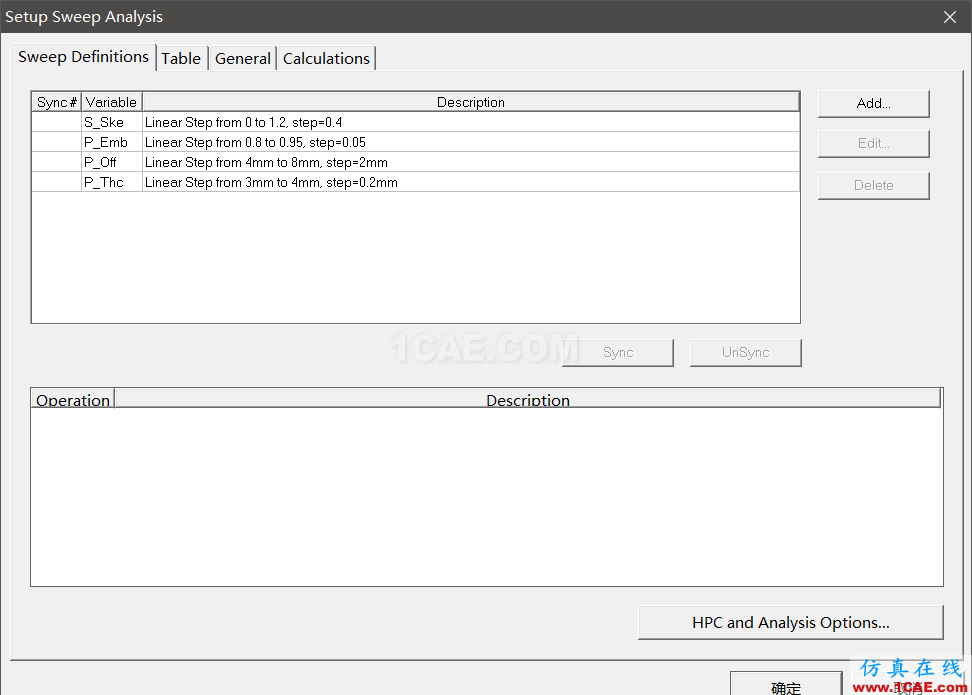Click the Sync # column header
The image size is (972, 695).
(x=56, y=102)
